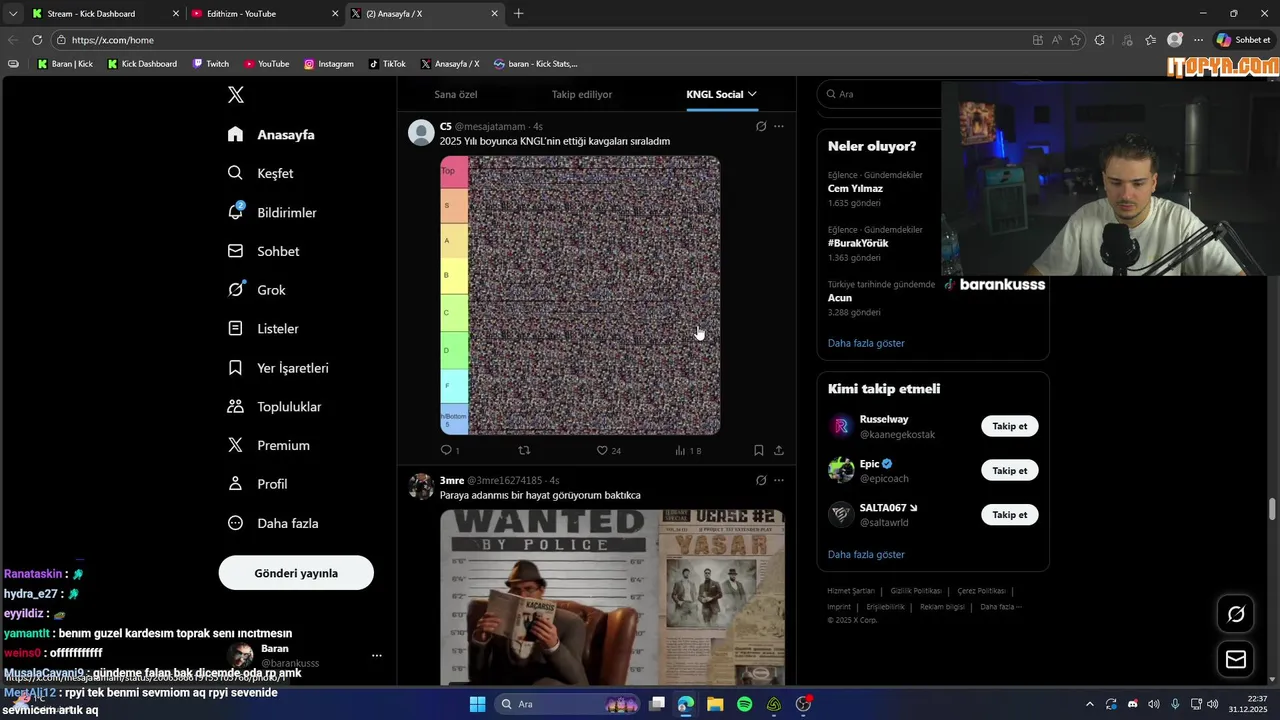The width and height of the screenshot is (1280, 720).
Task: Open File Explorer from the taskbar
Action: point(715,704)
